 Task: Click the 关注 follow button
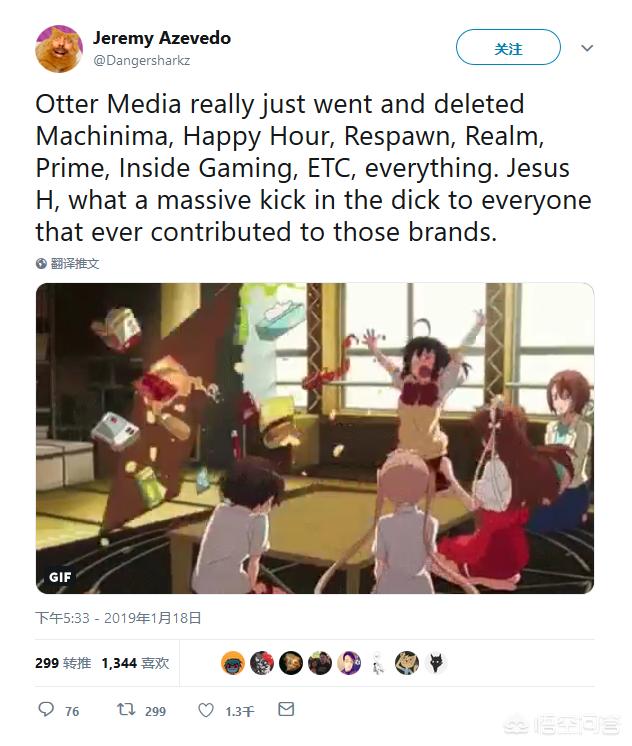coord(508,47)
